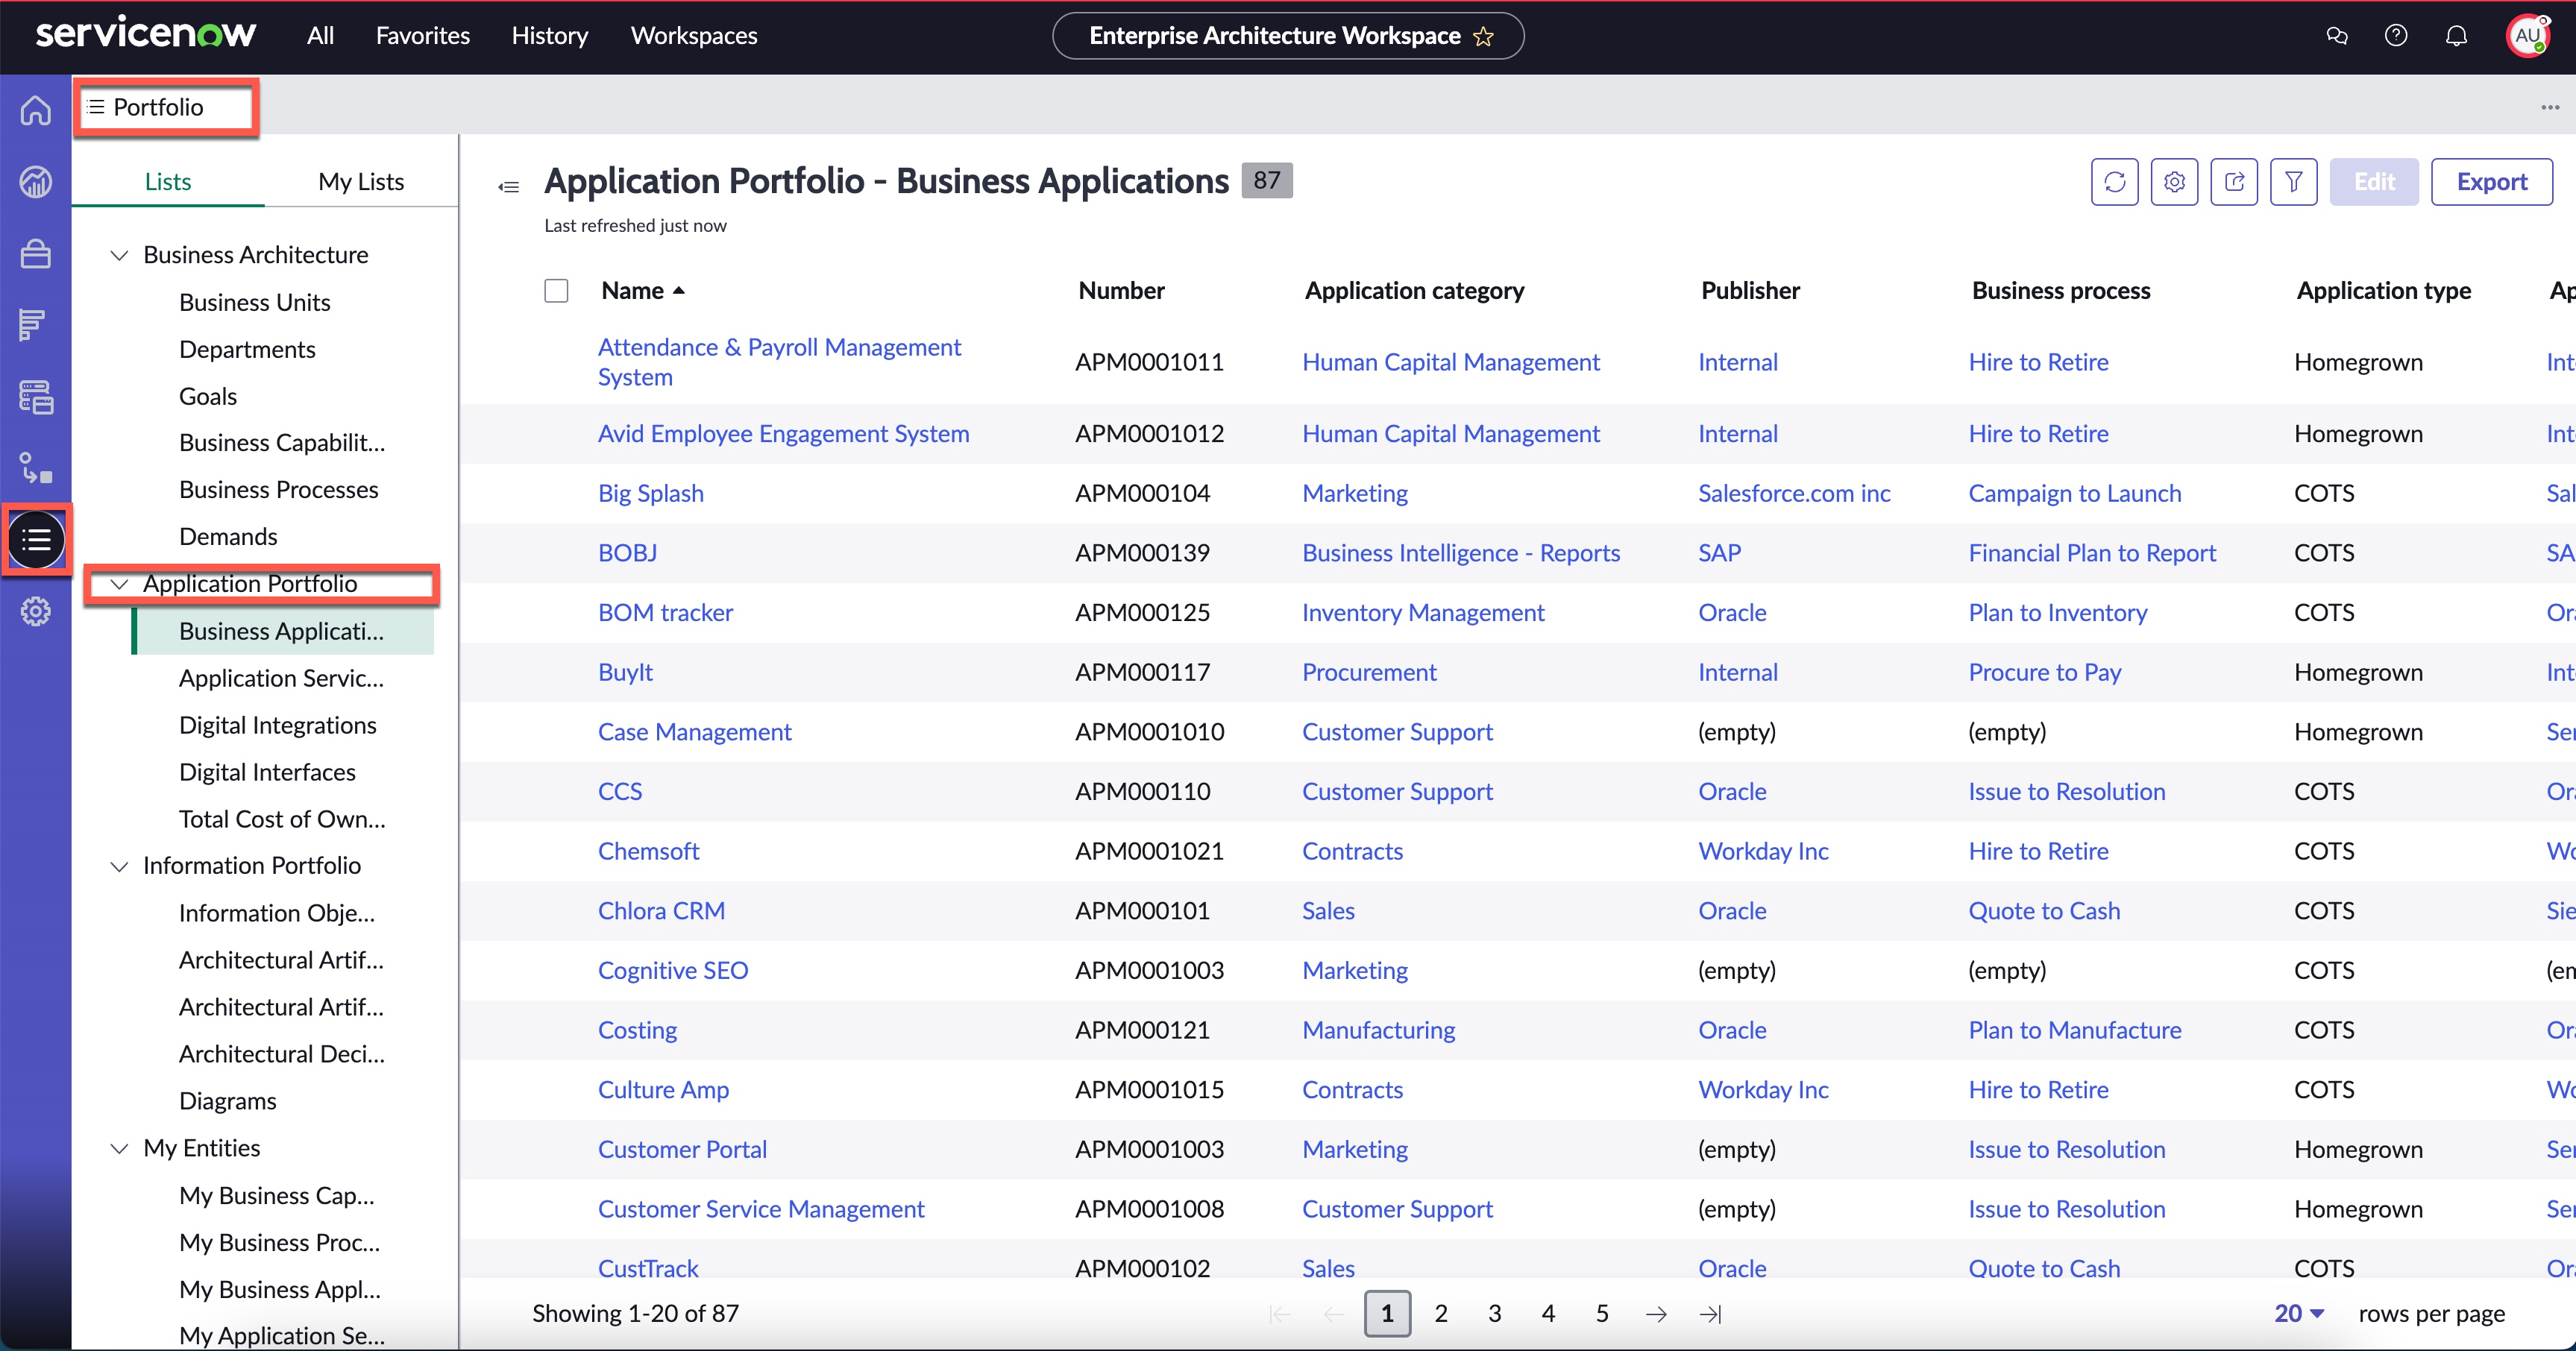Open the Business Processes list
The height and width of the screenshot is (1351, 2576).
point(279,490)
